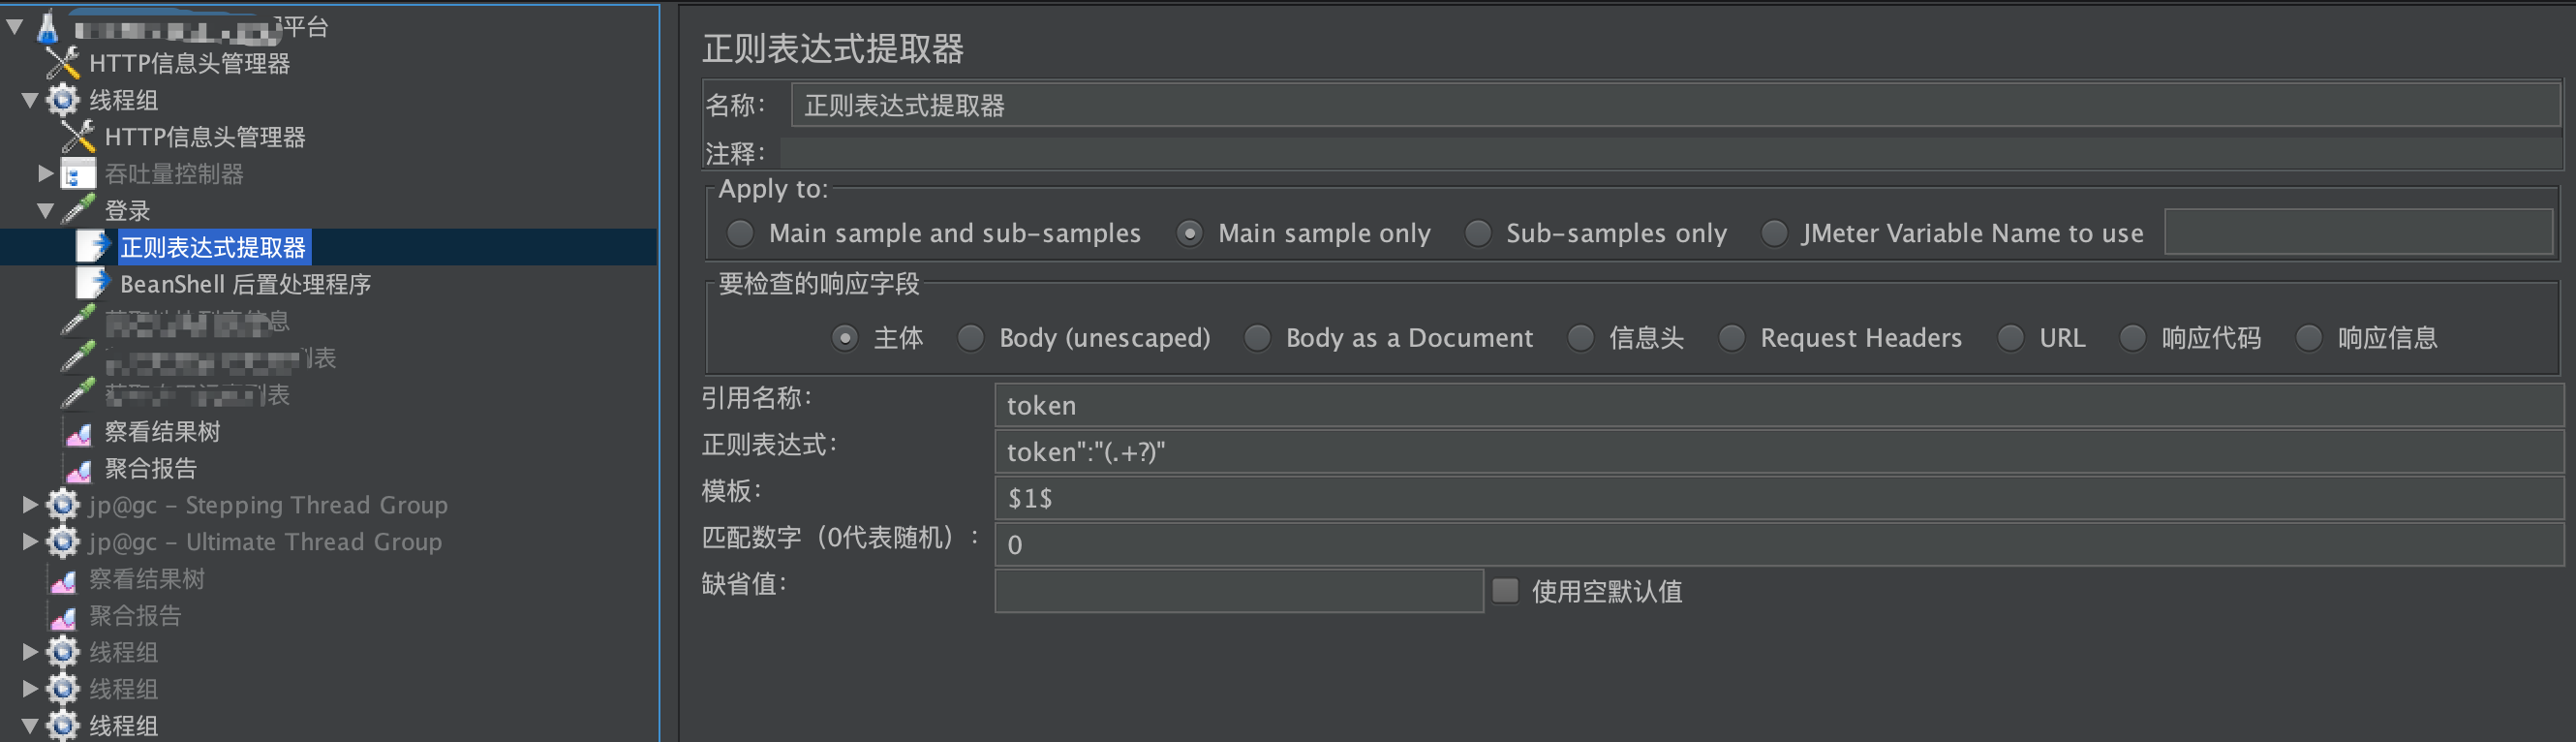Click the gear icon of the first 线程组
This screenshot has width=2576, height=742.
pos(63,100)
